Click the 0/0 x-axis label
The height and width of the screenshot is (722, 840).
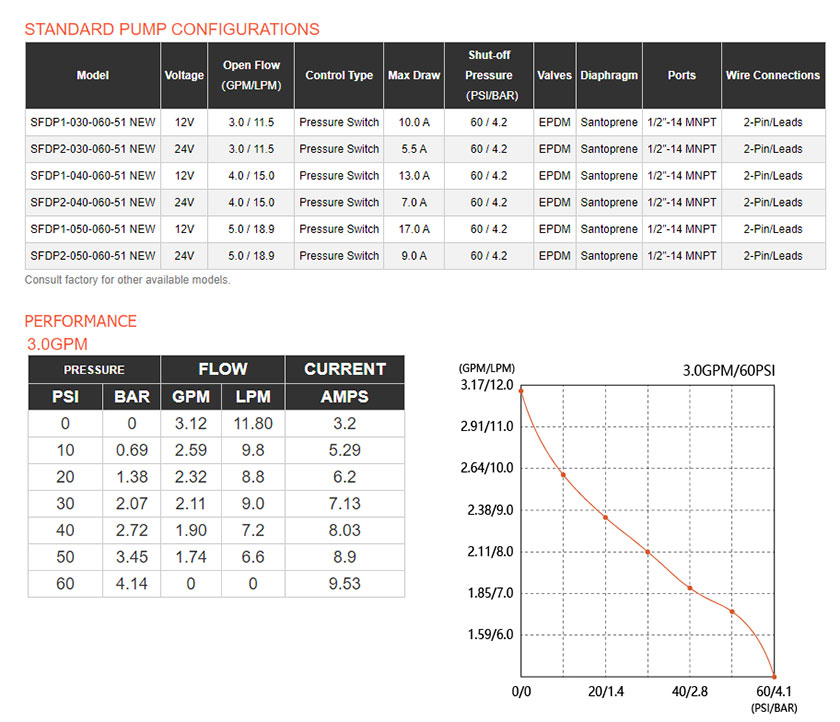(521, 691)
